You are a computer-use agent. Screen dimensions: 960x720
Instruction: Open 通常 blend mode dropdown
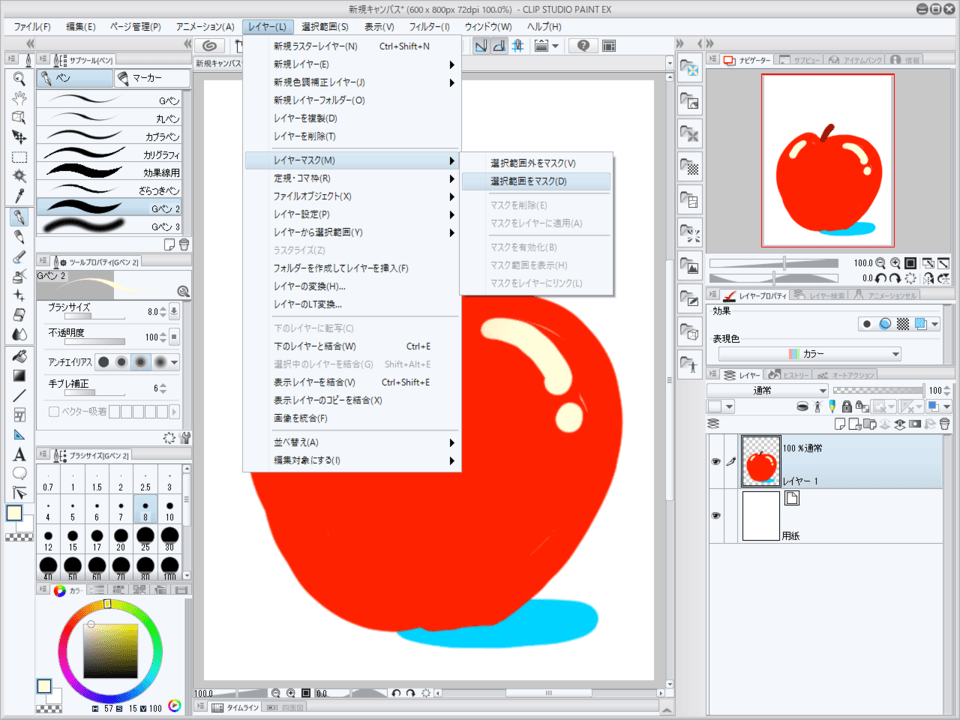767,391
